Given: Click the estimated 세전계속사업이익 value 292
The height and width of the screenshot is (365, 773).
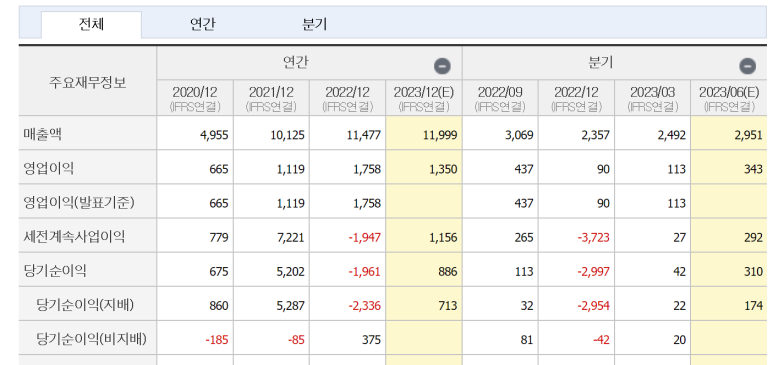Looking at the screenshot, I should 754,238.
